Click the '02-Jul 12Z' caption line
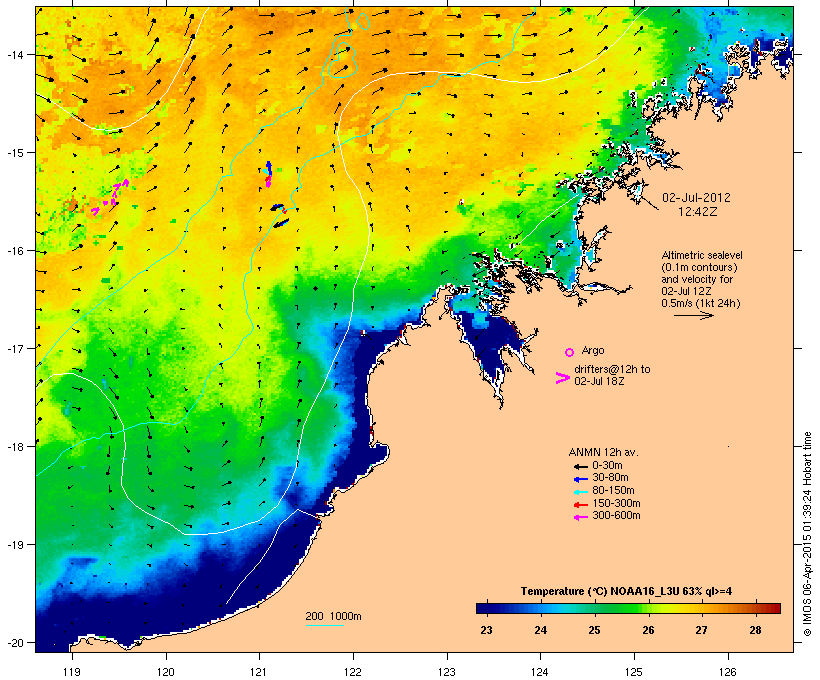This screenshot has width=820, height=680. (x=686, y=291)
